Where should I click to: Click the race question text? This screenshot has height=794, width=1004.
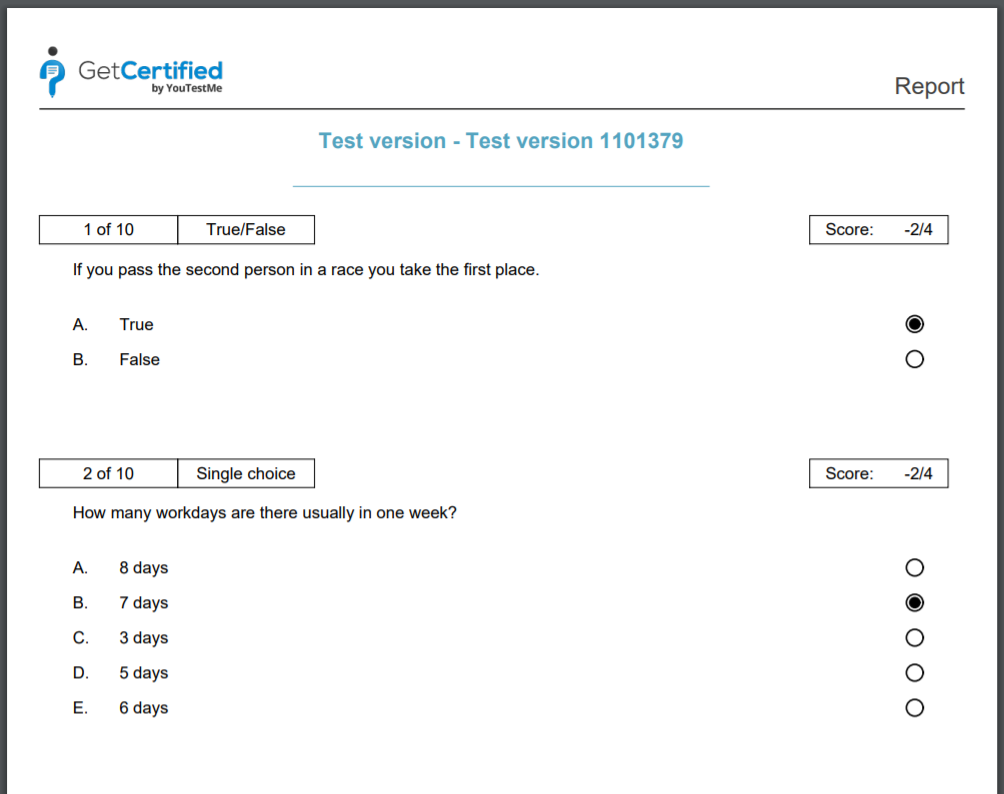coord(305,269)
